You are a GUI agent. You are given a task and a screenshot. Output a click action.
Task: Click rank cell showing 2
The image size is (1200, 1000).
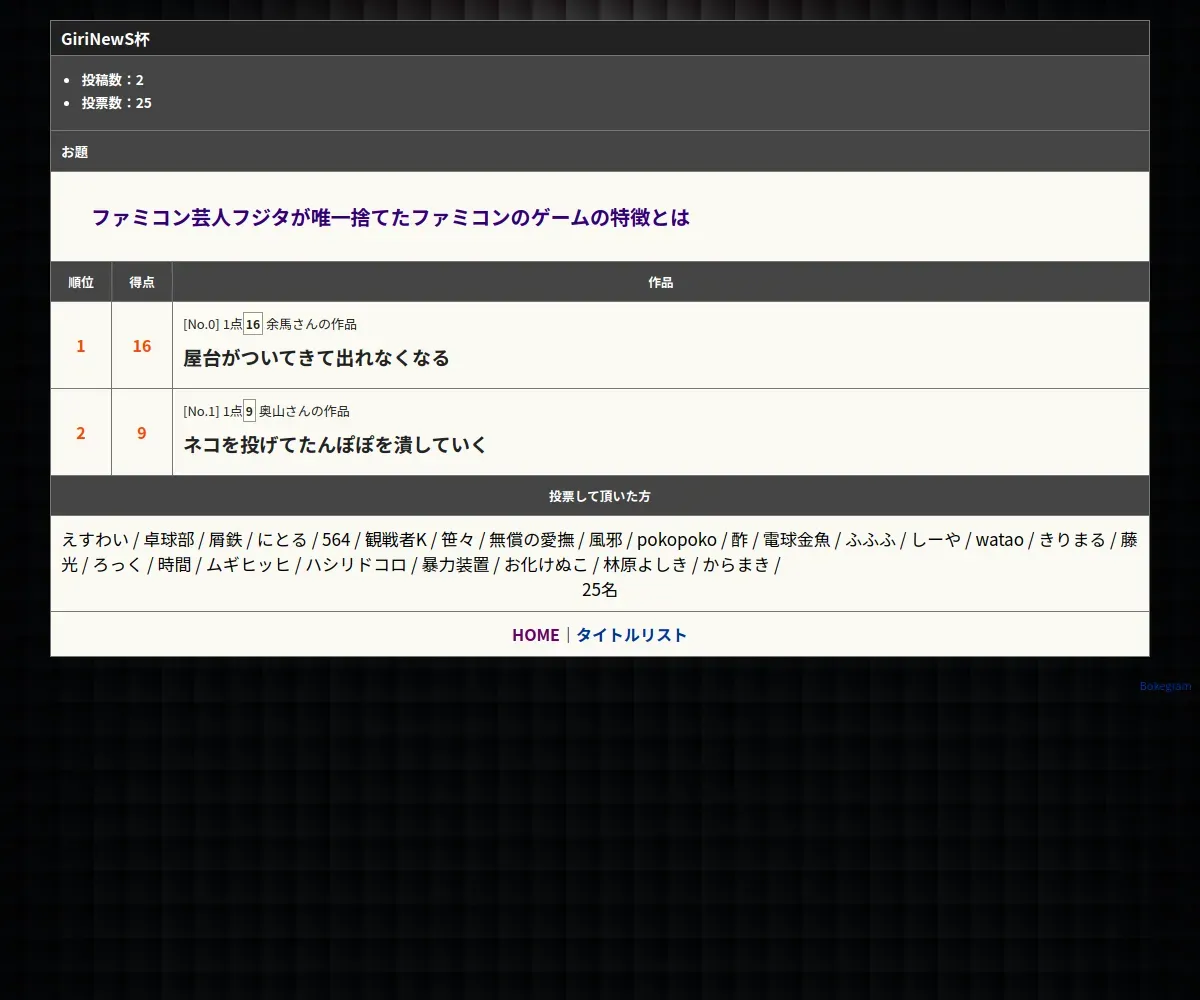click(x=81, y=433)
